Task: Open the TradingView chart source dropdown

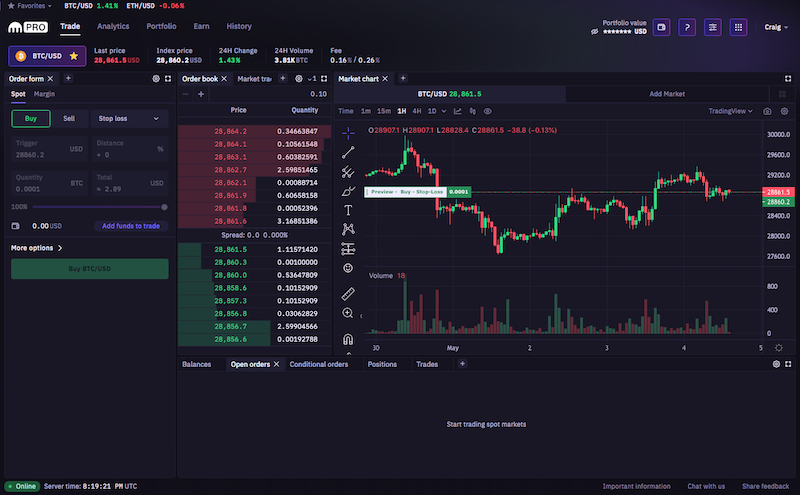Action: click(x=730, y=111)
